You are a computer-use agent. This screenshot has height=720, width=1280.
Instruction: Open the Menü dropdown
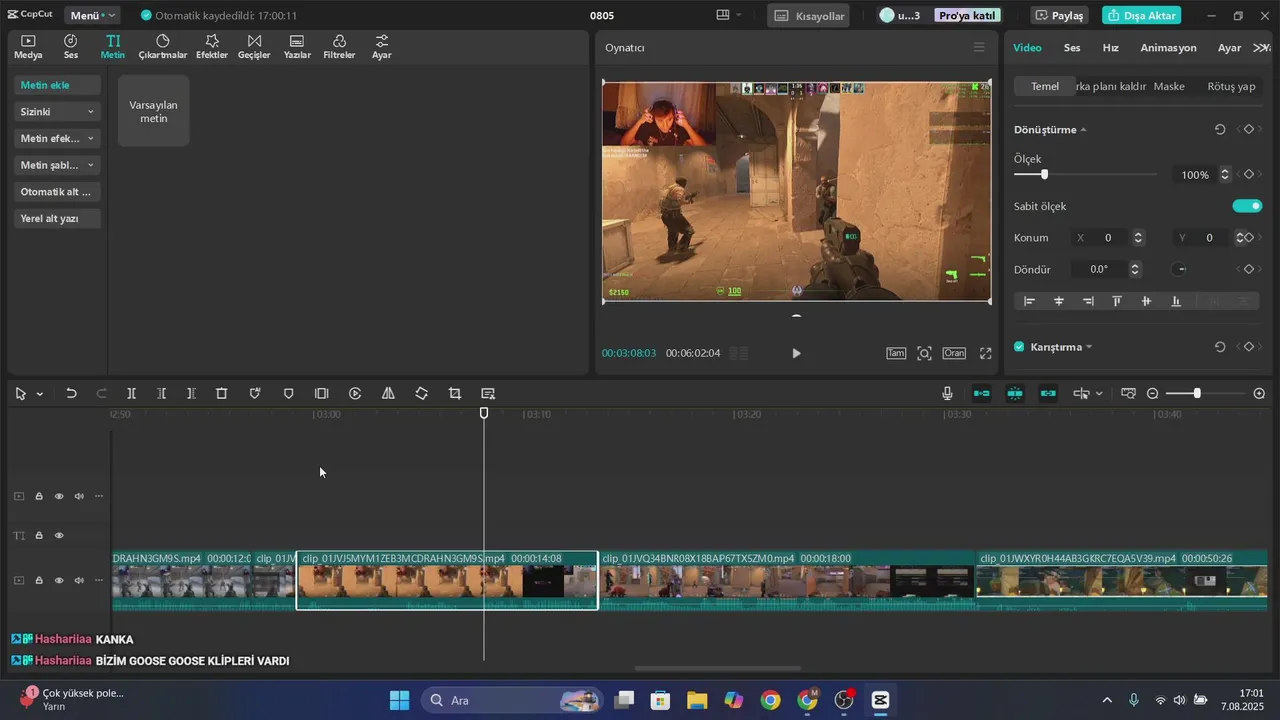pyautogui.click(x=93, y=16)
